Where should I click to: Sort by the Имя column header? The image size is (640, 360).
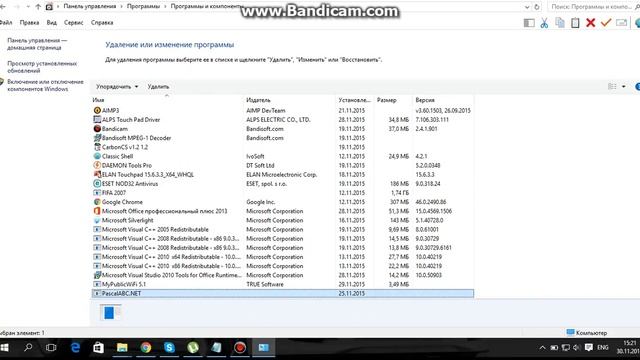coord(167,100)
